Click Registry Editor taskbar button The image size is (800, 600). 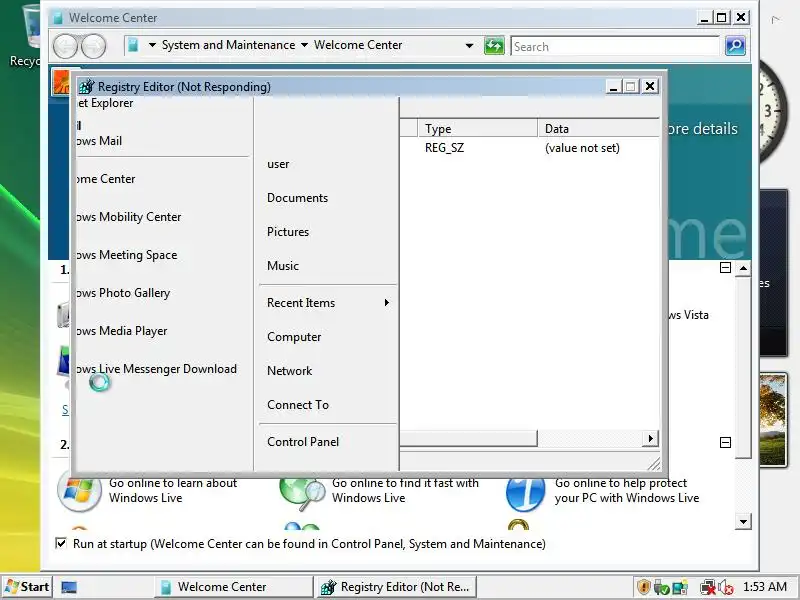[x=395, y=587]
